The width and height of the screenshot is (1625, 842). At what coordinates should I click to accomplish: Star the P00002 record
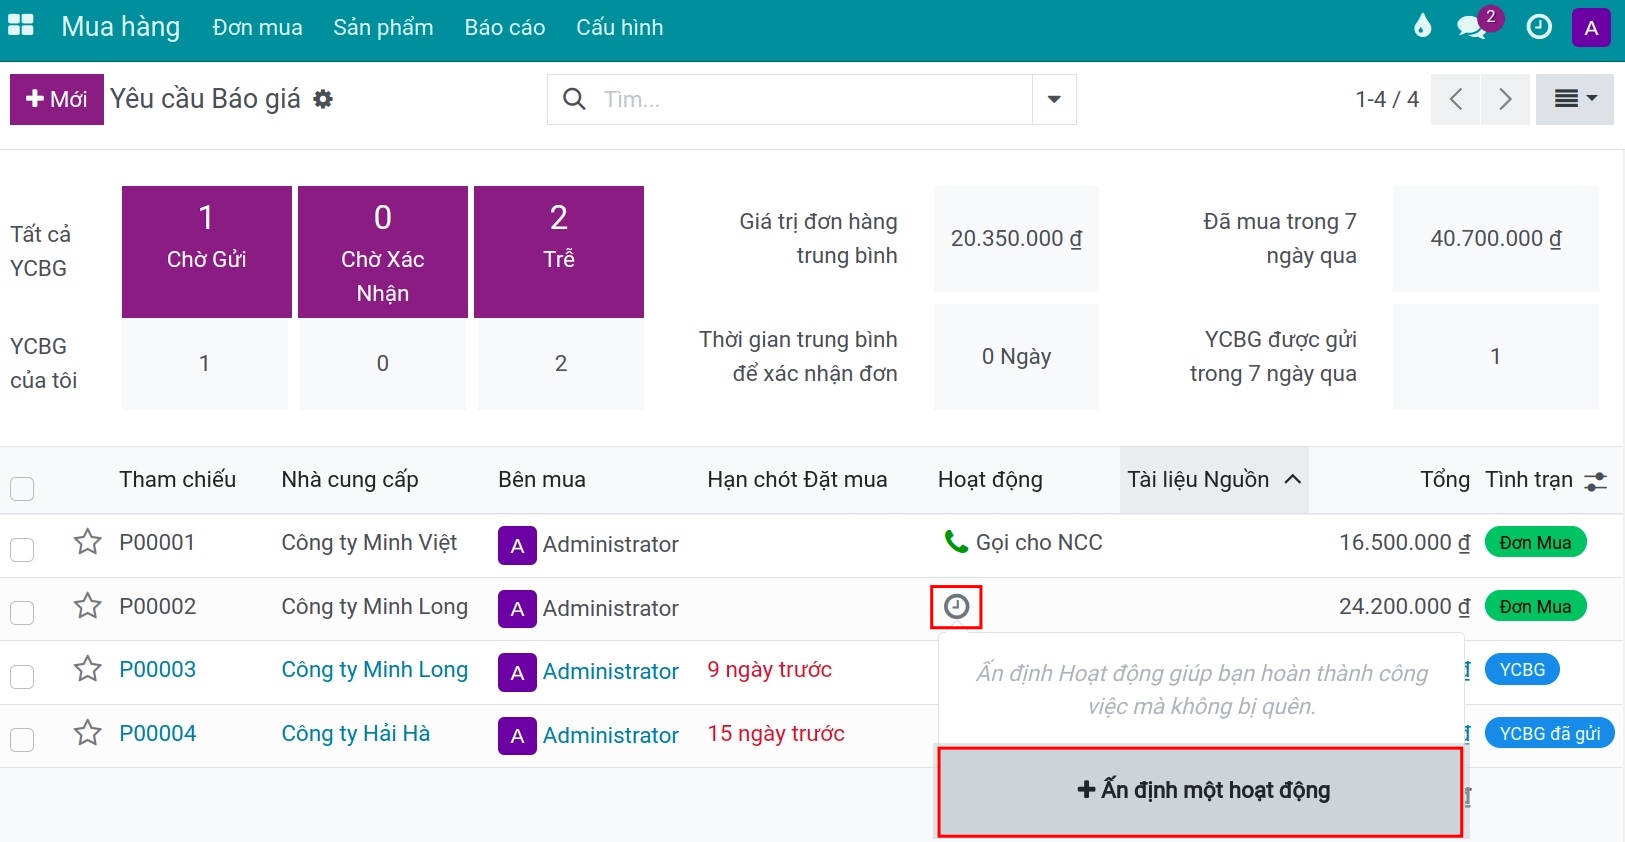[x=88, y=606]
